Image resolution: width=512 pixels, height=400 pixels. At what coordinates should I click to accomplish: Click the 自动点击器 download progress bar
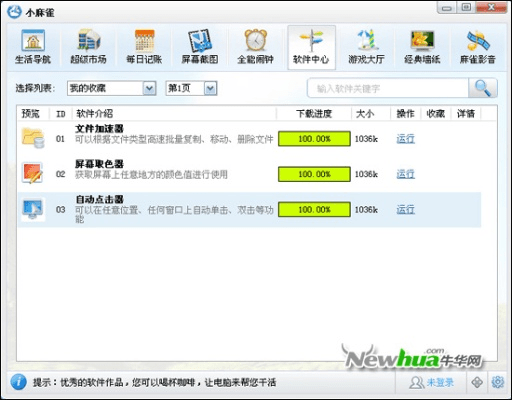(314, 210)
